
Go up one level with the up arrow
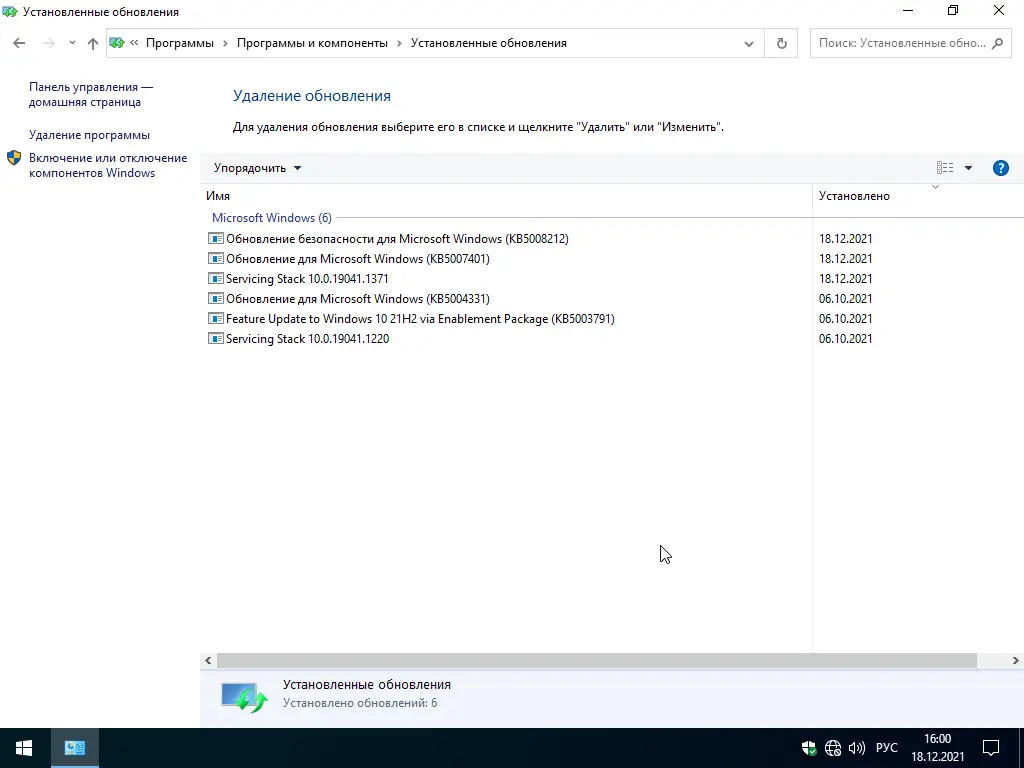pyautogui.click(x=93, y=43)
